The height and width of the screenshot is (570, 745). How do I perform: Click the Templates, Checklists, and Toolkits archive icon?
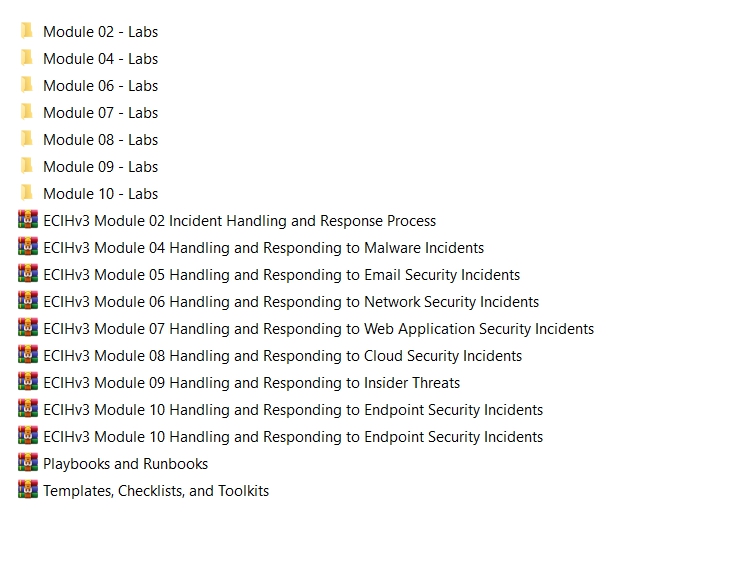[28, 490]
